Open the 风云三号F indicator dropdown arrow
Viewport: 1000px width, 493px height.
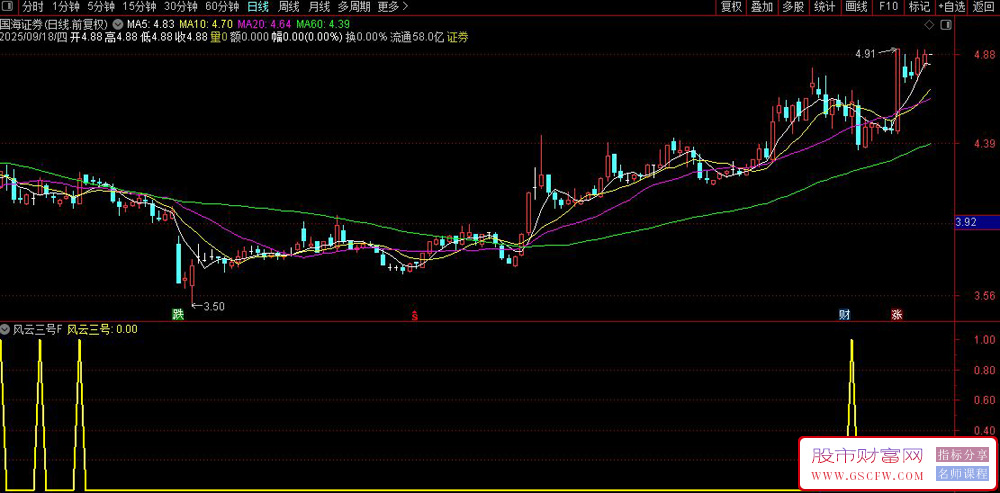coord(4,330)
